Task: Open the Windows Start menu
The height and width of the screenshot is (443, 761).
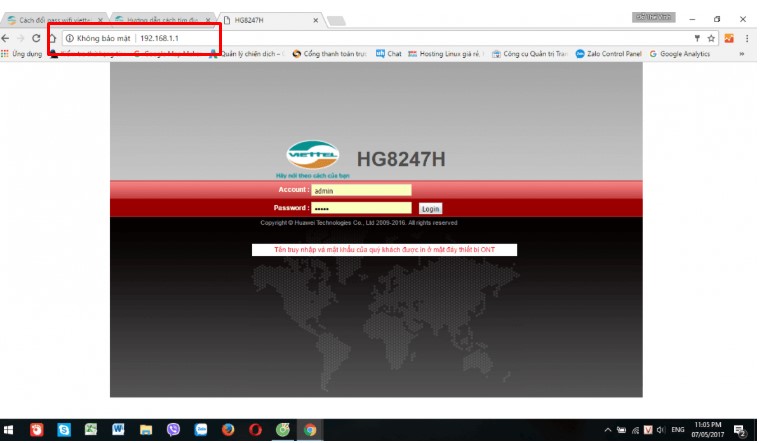Action: [x=8, y=430]
